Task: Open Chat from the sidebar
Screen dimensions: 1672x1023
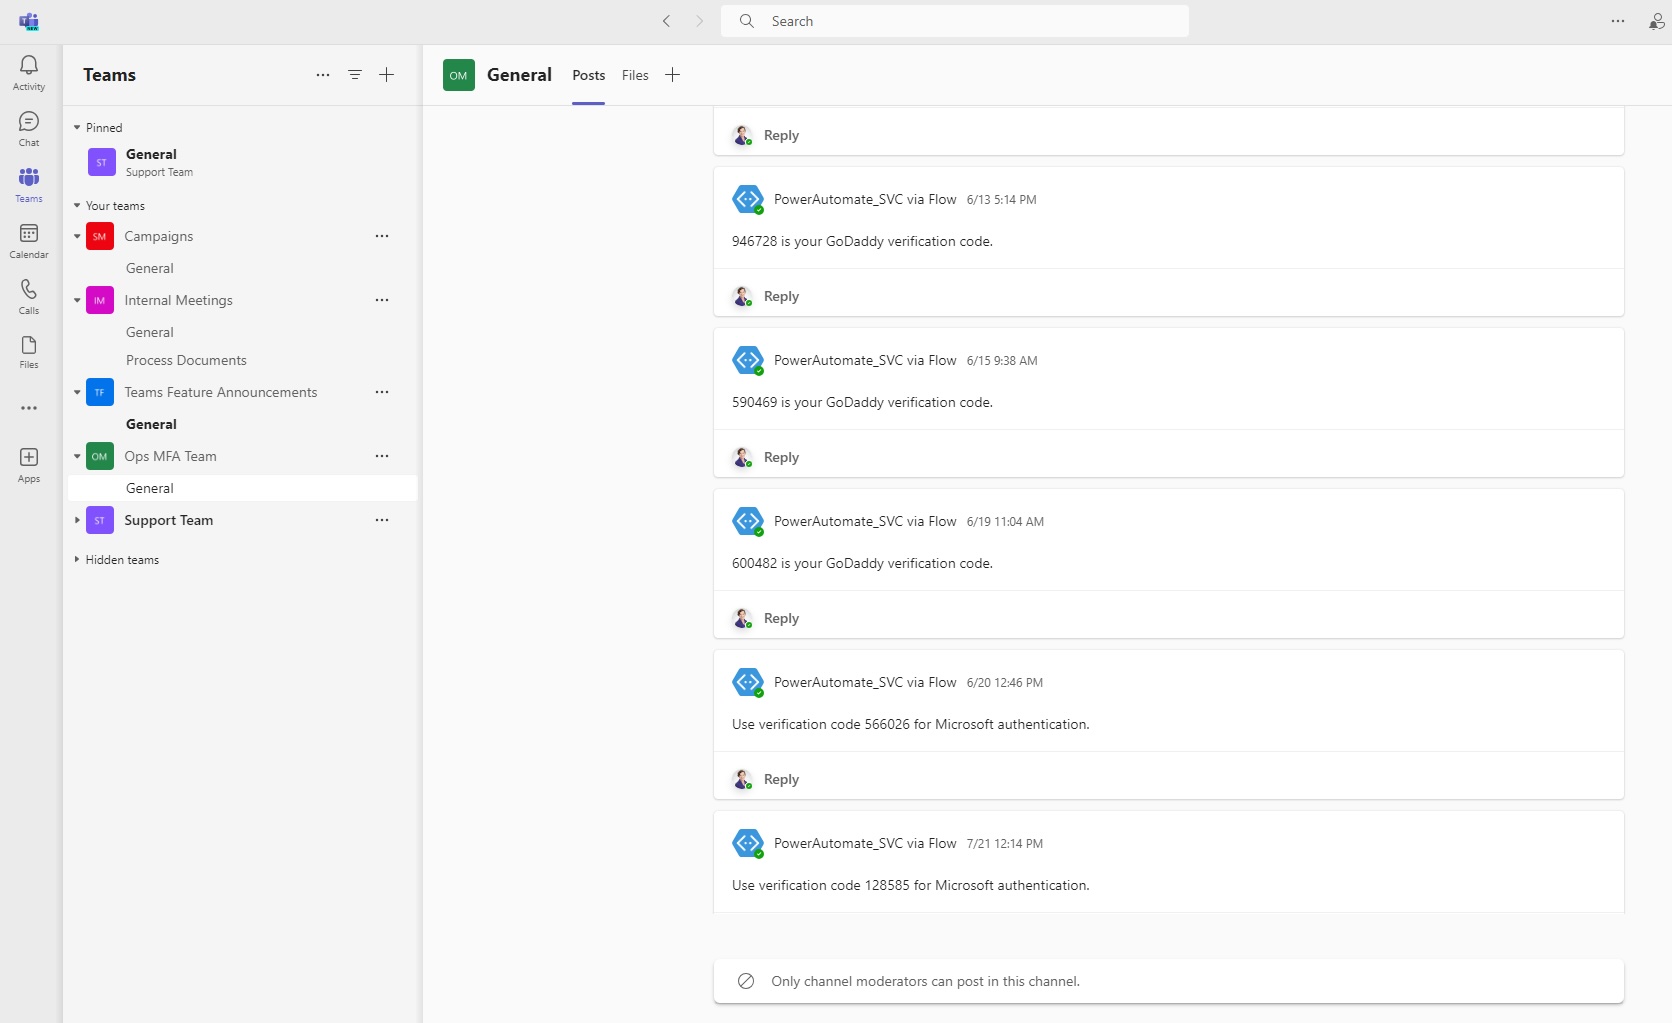Action: [29, 128]
